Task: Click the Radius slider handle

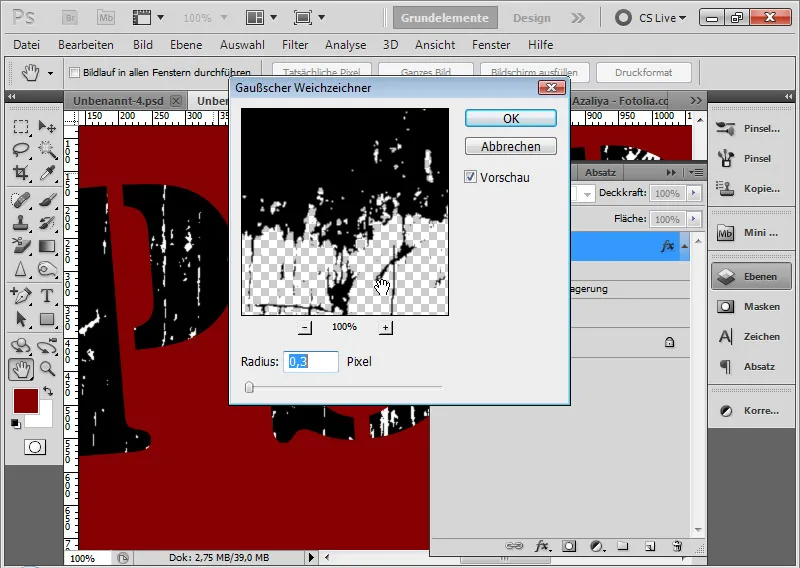Action: click(249, 387)
